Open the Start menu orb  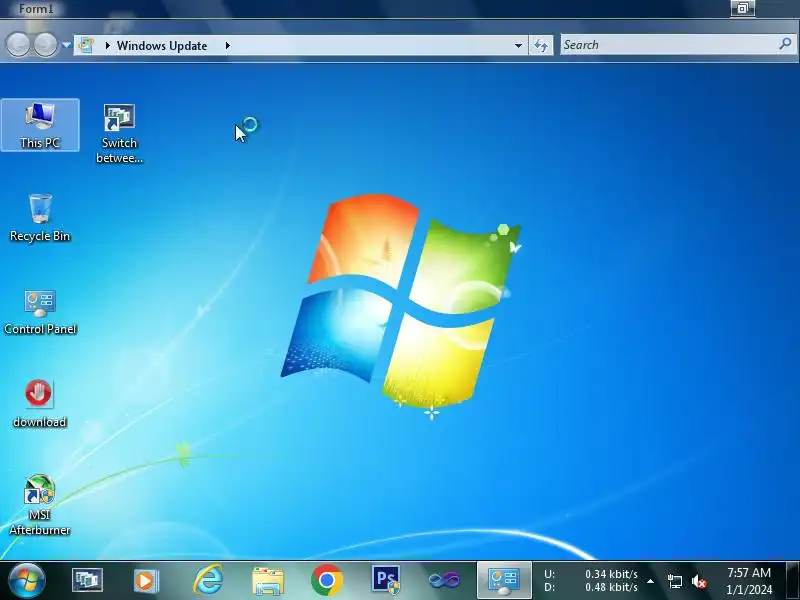tap(27, 580)
